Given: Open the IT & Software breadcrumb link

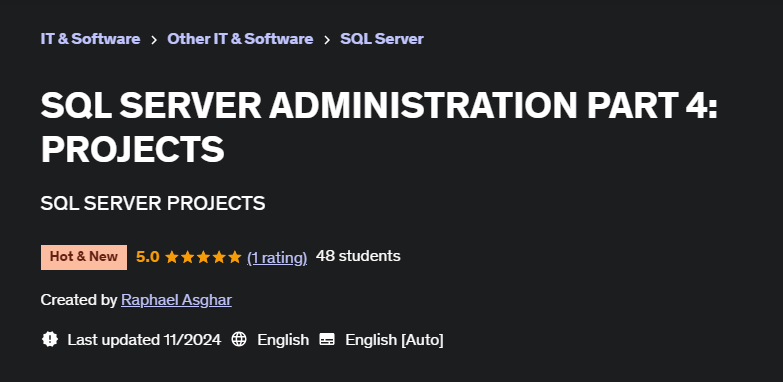Looking at the screenshot, I should coord(90,39).
